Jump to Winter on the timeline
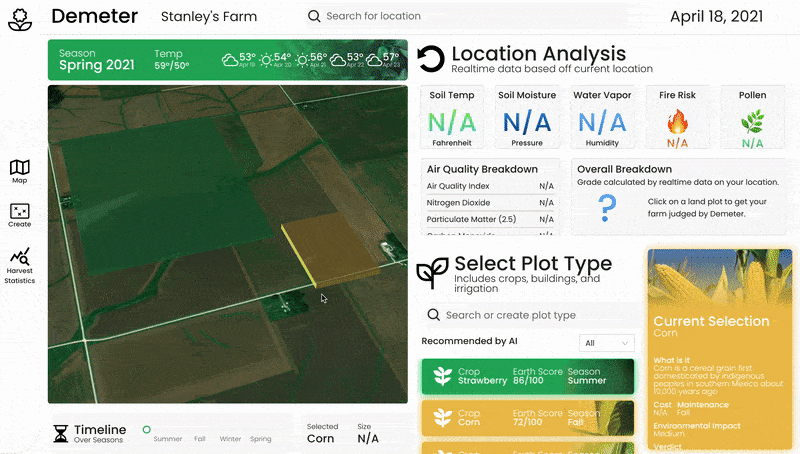Image resolution: width=800 pixels, height=454 pixels. 230,439
